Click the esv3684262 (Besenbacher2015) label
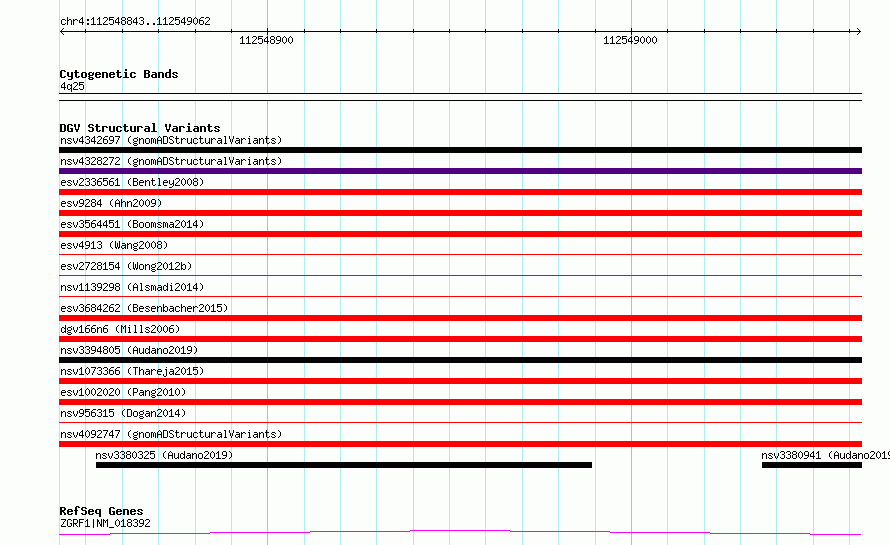The width and height of the screenshot is (890, 545). coord(144,308)
